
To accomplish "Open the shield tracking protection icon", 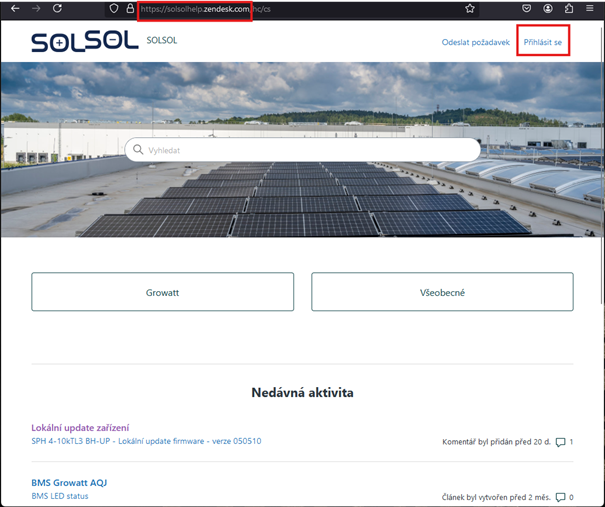I will point(114,8).
